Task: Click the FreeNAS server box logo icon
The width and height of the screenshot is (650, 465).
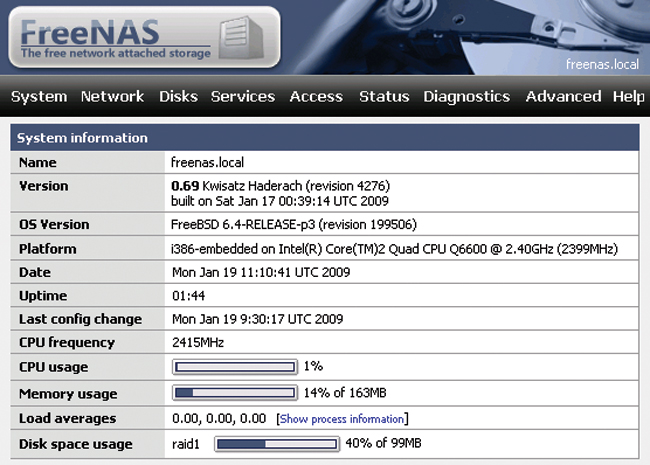Action: tap(242, 38)
